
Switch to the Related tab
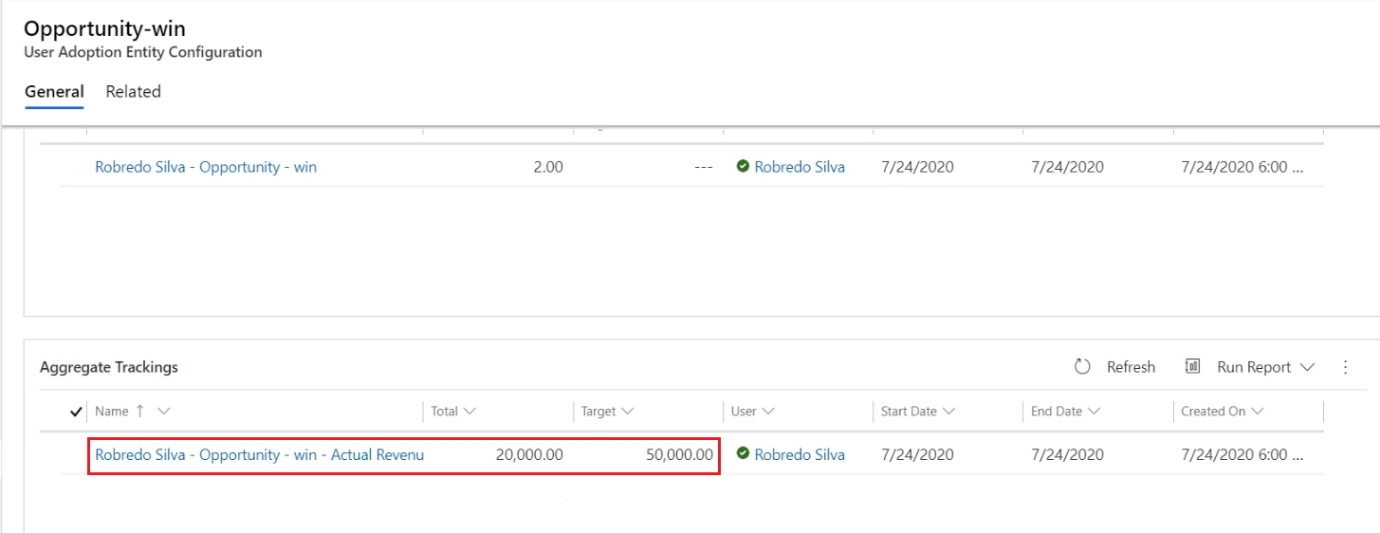click(x=133, y=91)
